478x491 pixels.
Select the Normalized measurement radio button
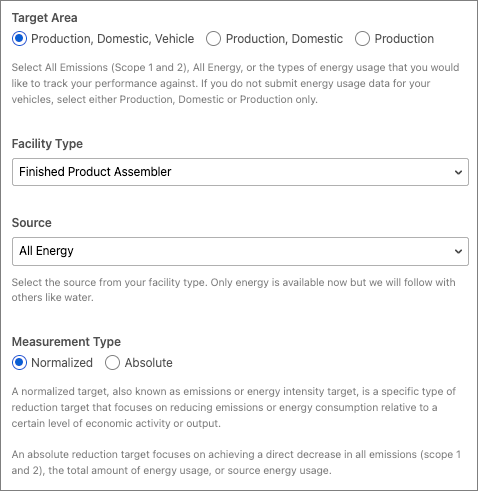click(x=19, y=363)
